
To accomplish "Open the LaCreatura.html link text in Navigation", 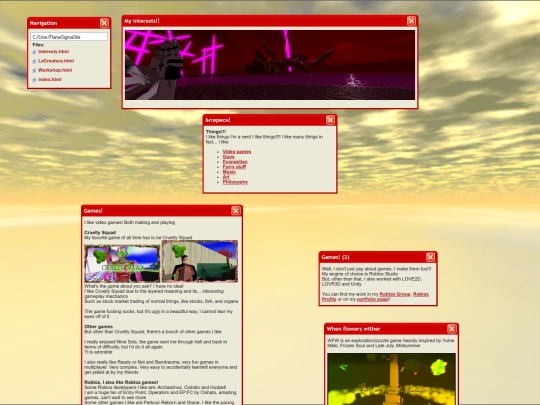I will (56, 61).
